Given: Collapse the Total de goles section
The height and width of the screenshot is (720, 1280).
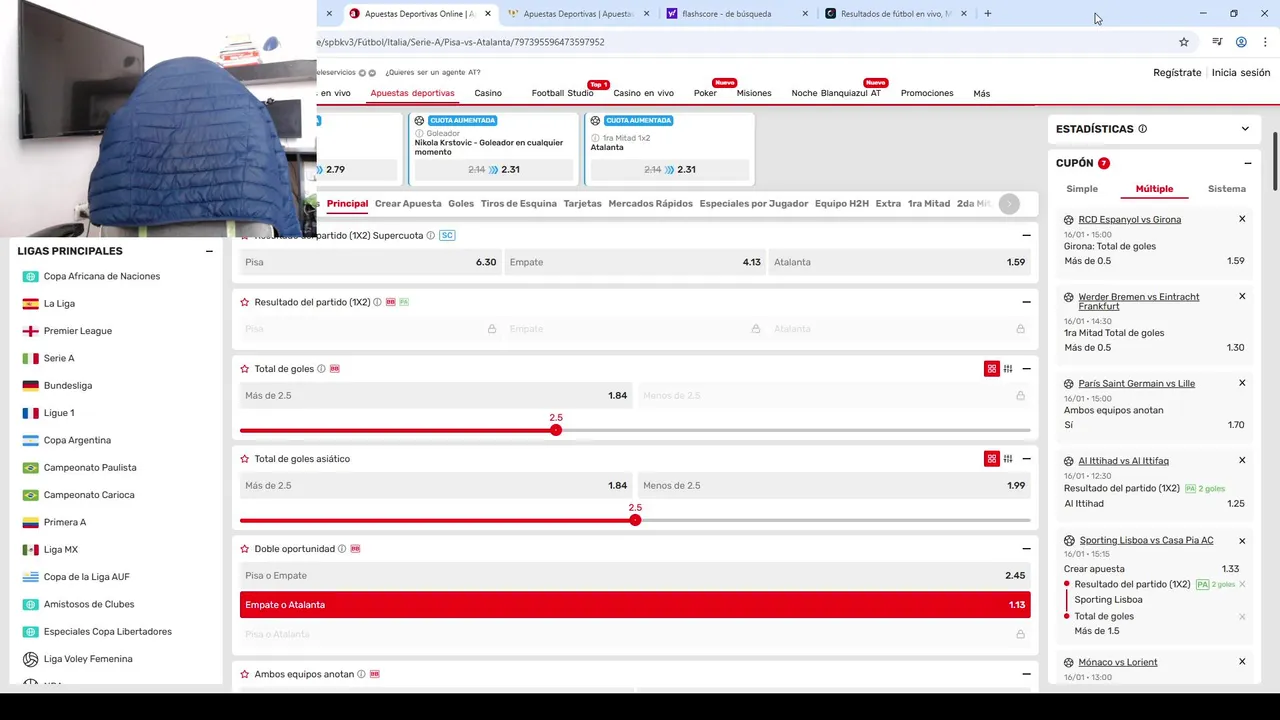Looking at the screenshot, I should pos(1026,369).
